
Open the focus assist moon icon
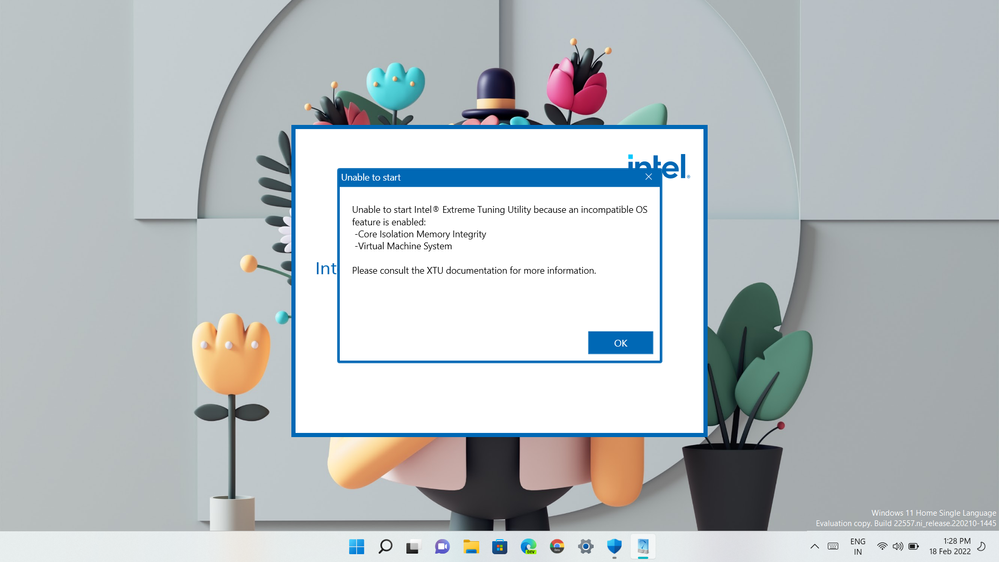coord(982,547)
